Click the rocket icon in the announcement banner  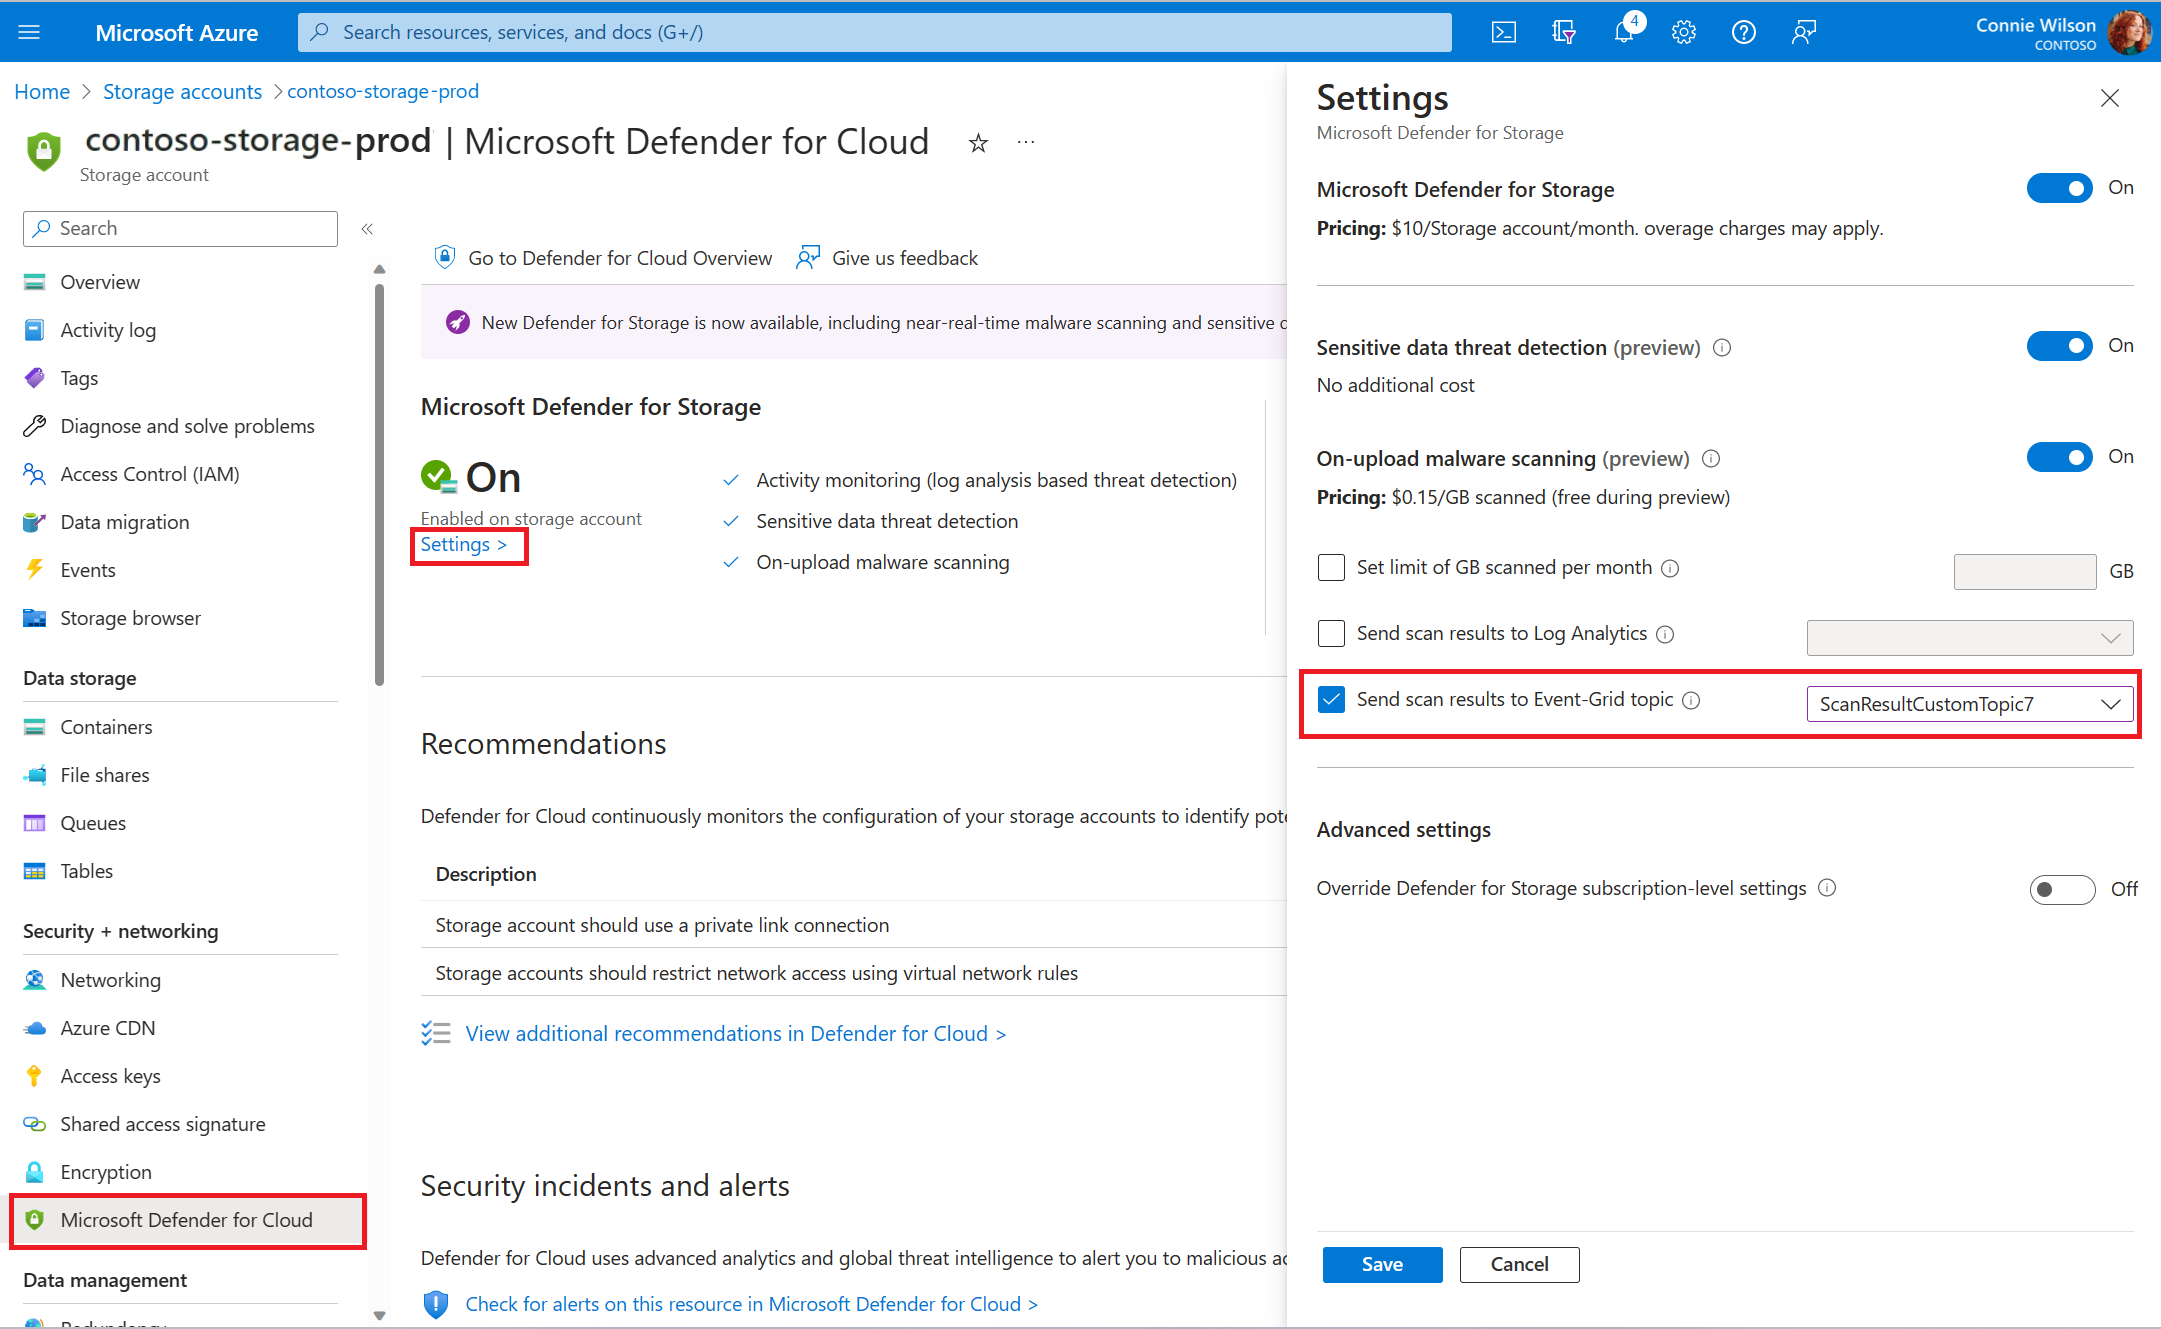(x=457, y=322)
